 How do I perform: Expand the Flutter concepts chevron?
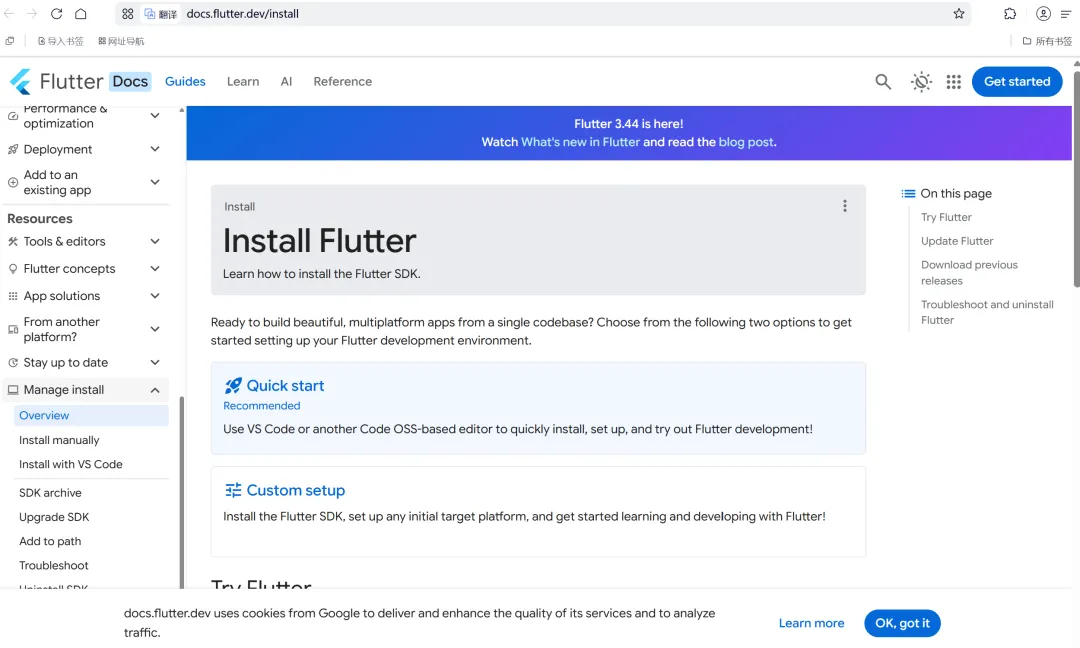155,269
